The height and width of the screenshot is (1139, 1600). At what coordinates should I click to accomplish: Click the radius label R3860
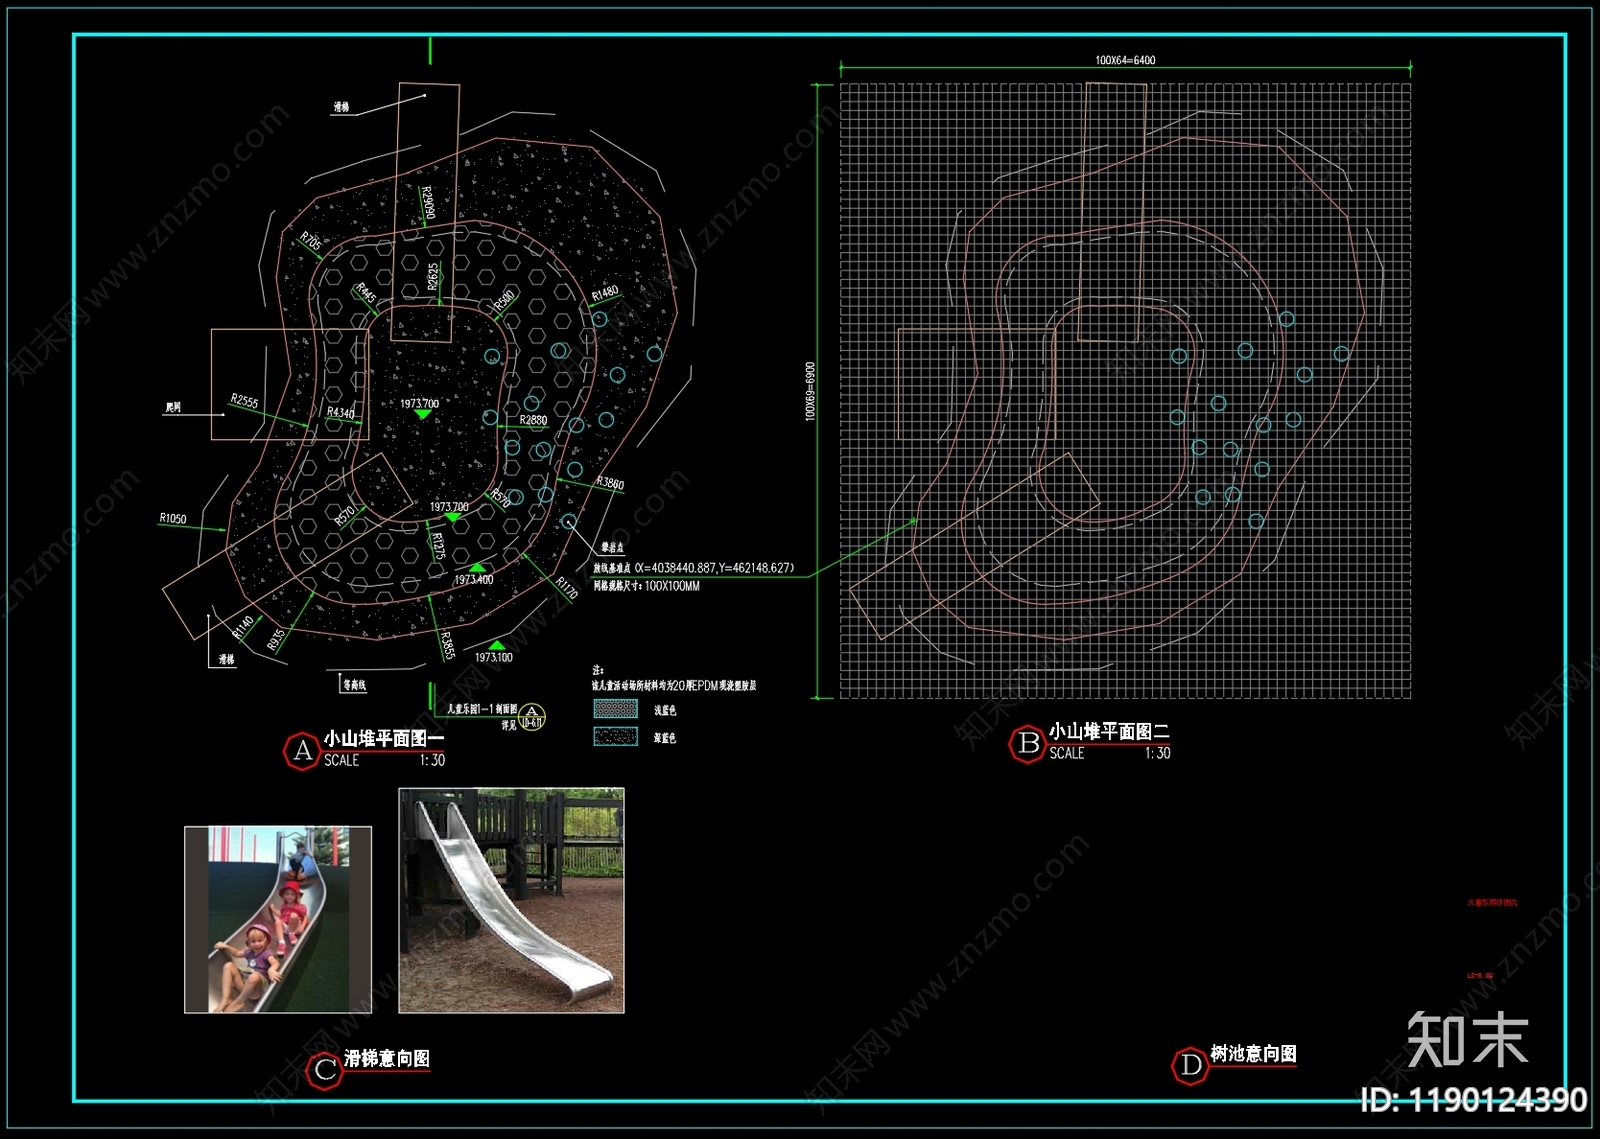610,483
